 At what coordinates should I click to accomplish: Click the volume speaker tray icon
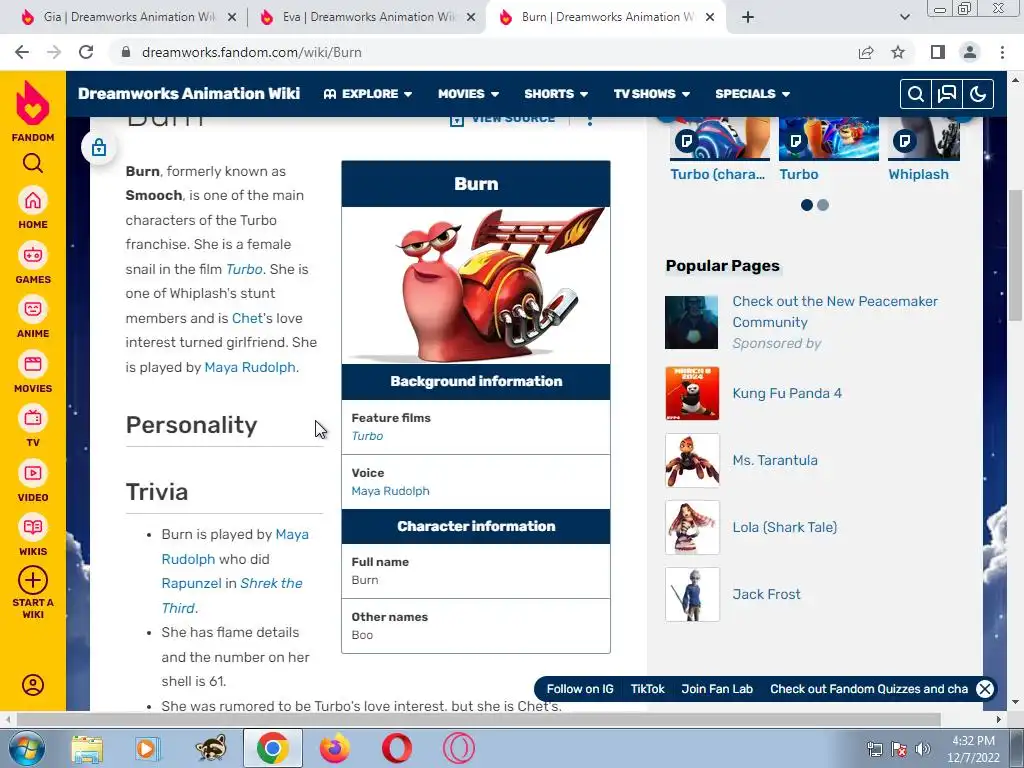click(923, 749)
